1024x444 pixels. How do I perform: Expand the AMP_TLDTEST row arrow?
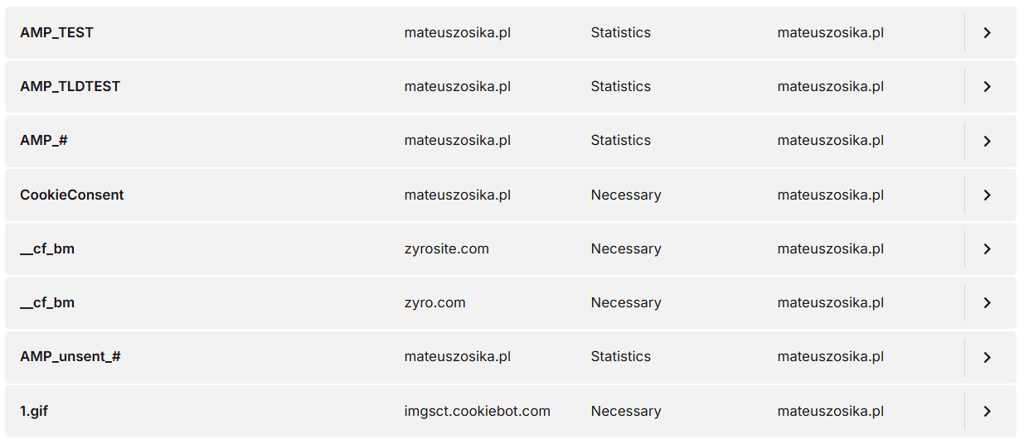[987, 87]
